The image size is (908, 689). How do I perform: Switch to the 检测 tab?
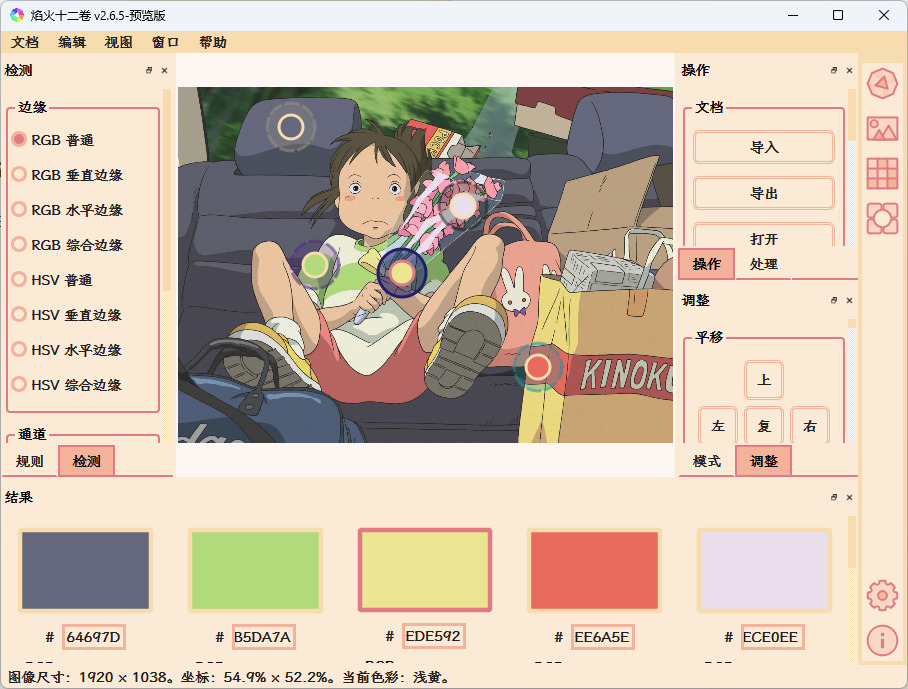[86, 461]
